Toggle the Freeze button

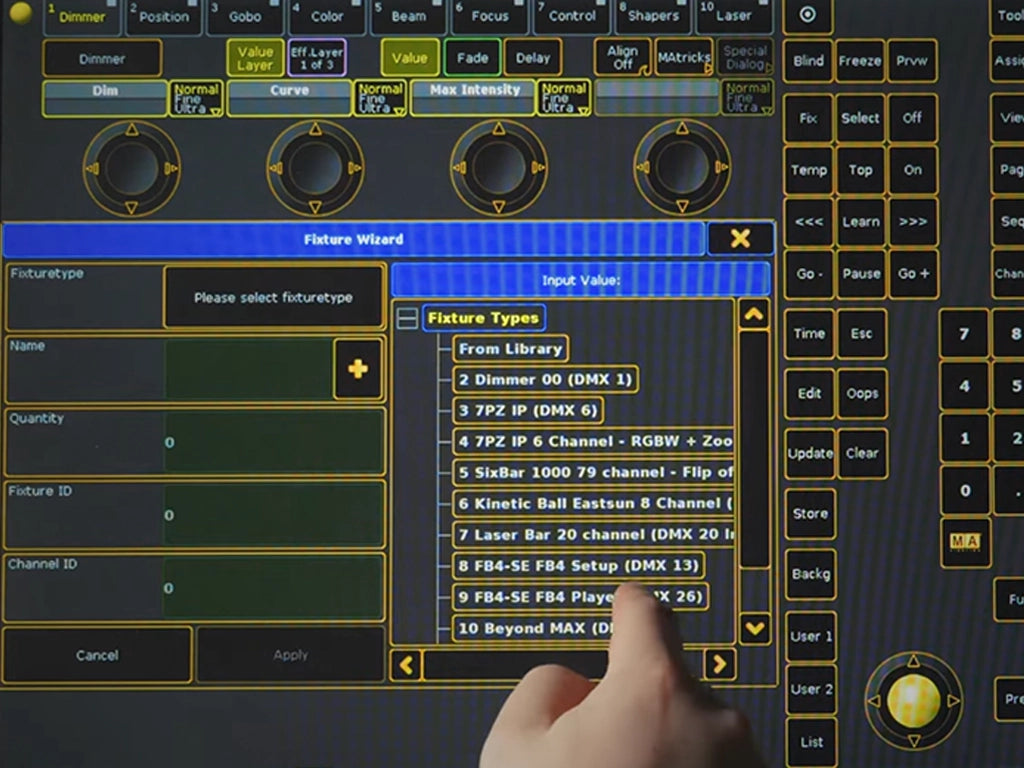tap(859, 61)
